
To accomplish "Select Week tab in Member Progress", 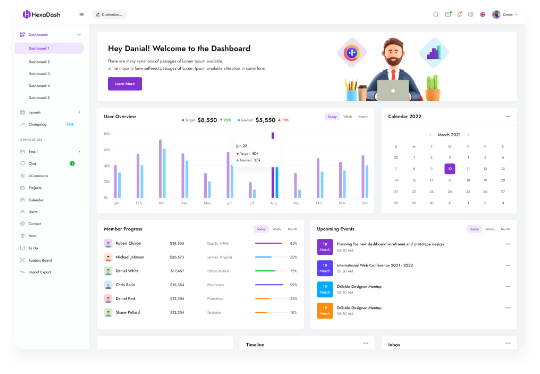I will (277, 229).
